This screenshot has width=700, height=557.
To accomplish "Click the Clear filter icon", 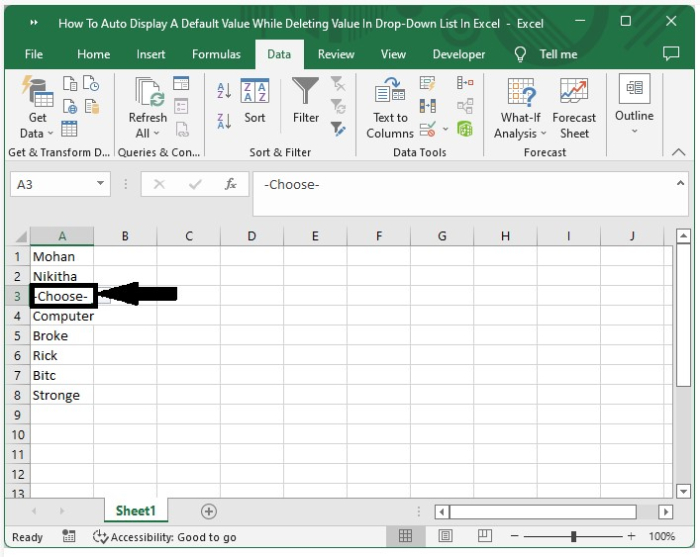I will coord(338,83).
